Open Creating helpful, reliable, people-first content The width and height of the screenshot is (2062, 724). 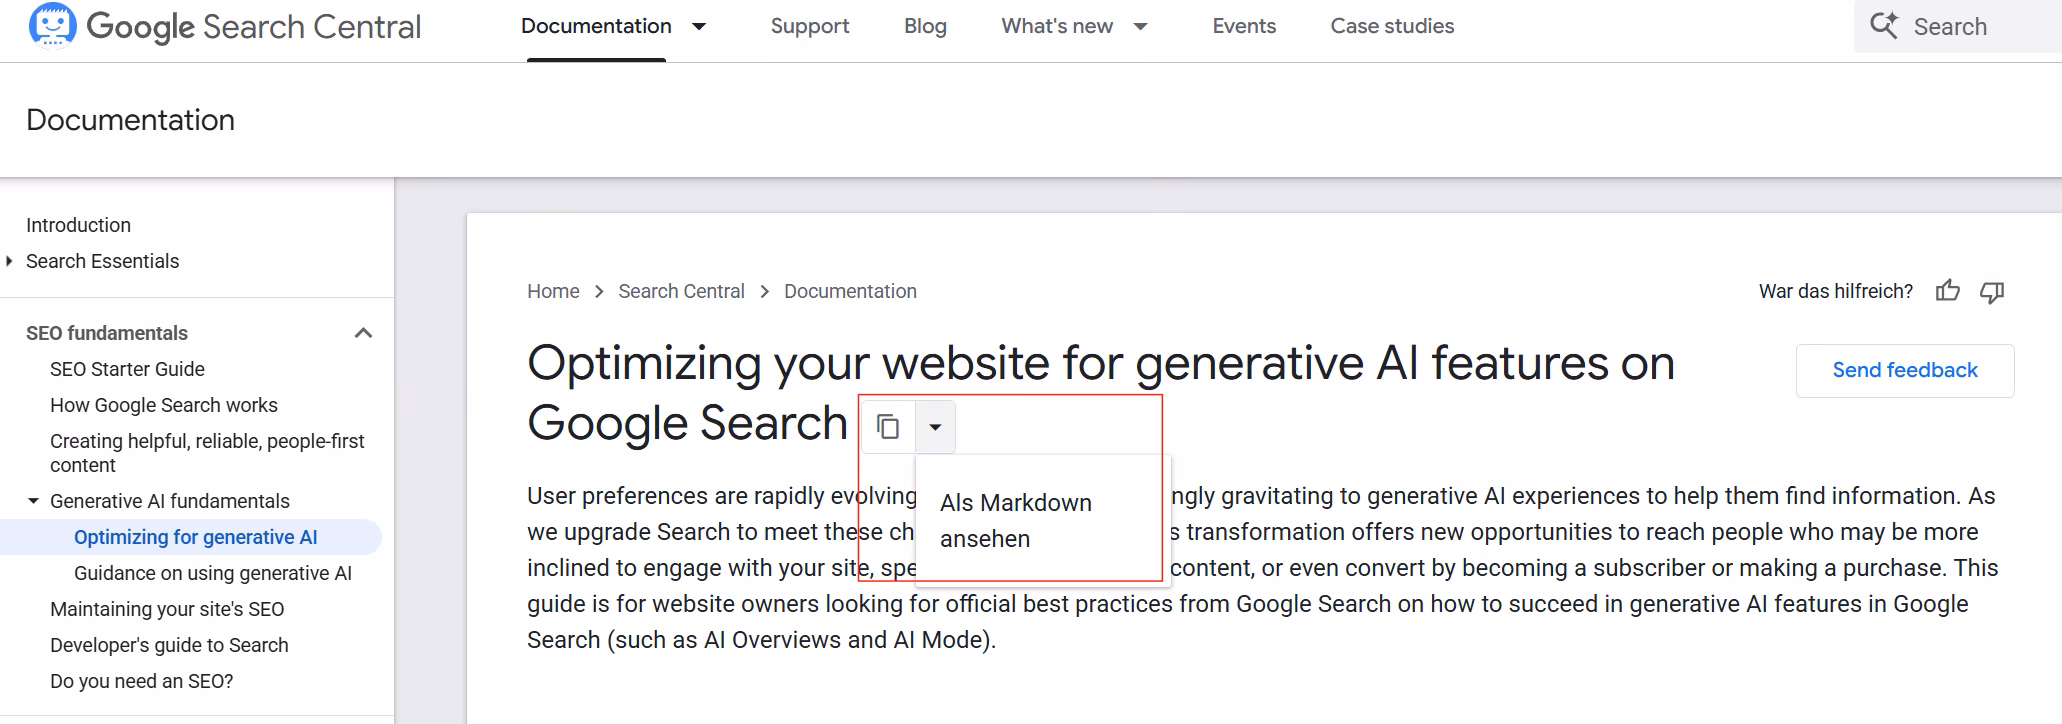(x=207, y=453)
